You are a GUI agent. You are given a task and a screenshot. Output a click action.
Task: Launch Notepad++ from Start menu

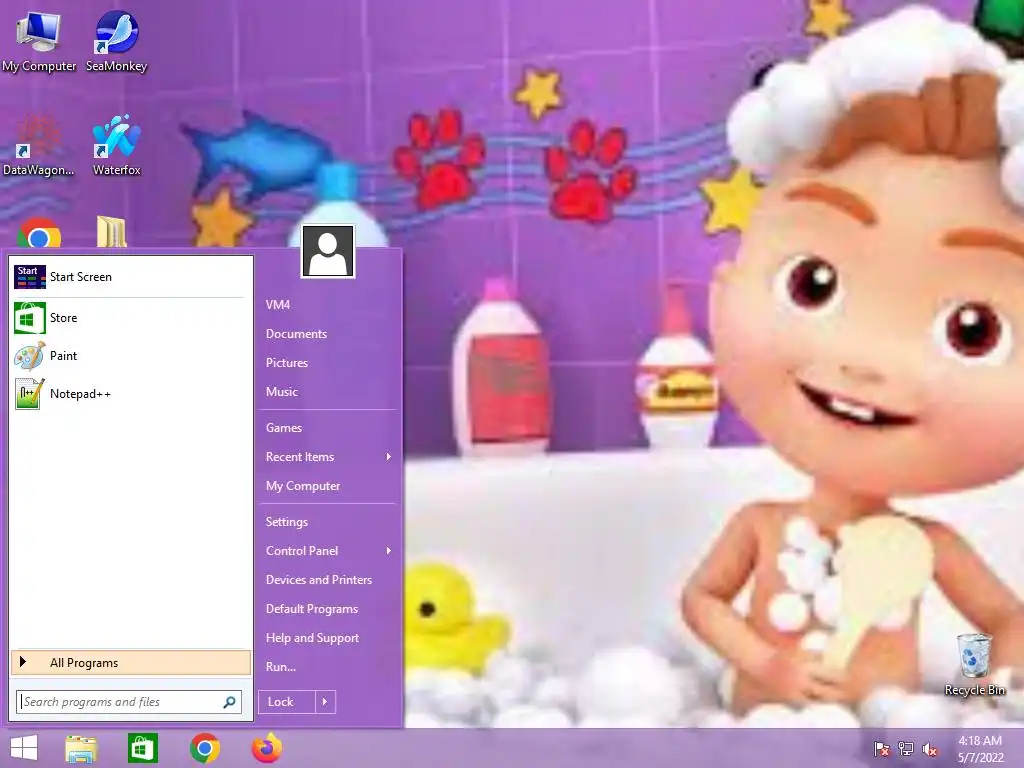pos(131,394)
